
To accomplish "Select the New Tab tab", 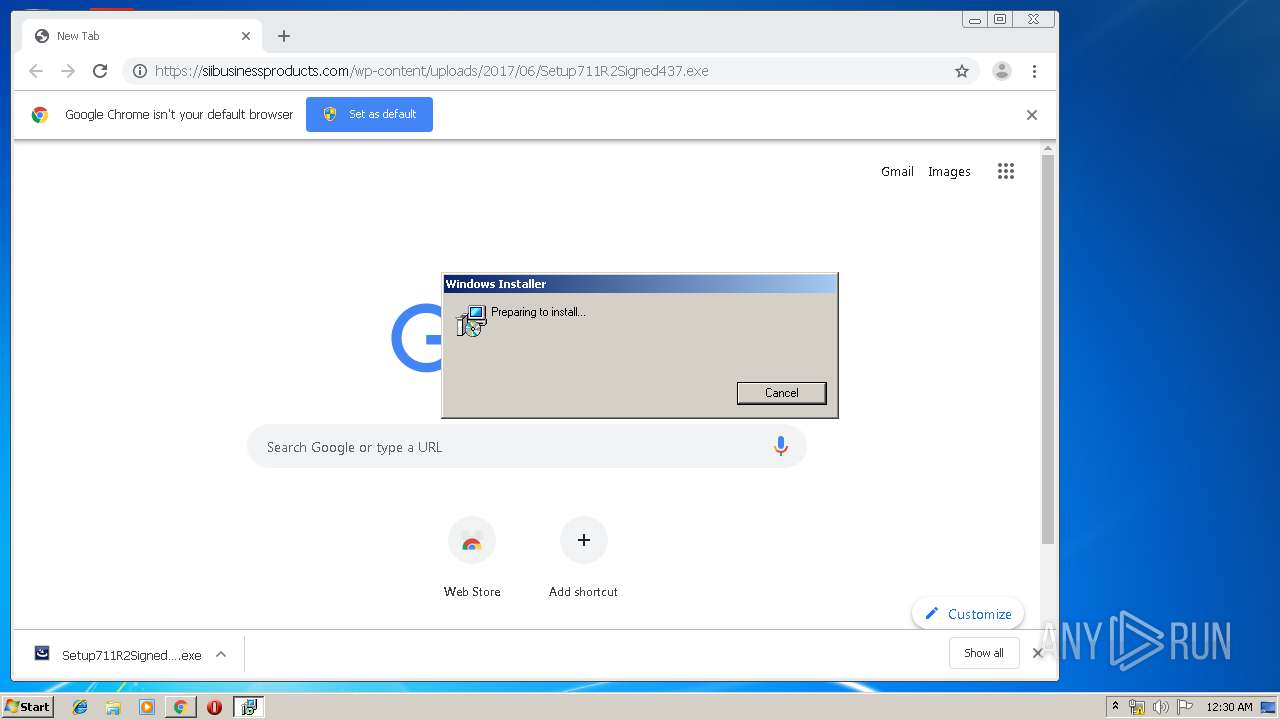I will pyautogui.click(x=142, y=36).
